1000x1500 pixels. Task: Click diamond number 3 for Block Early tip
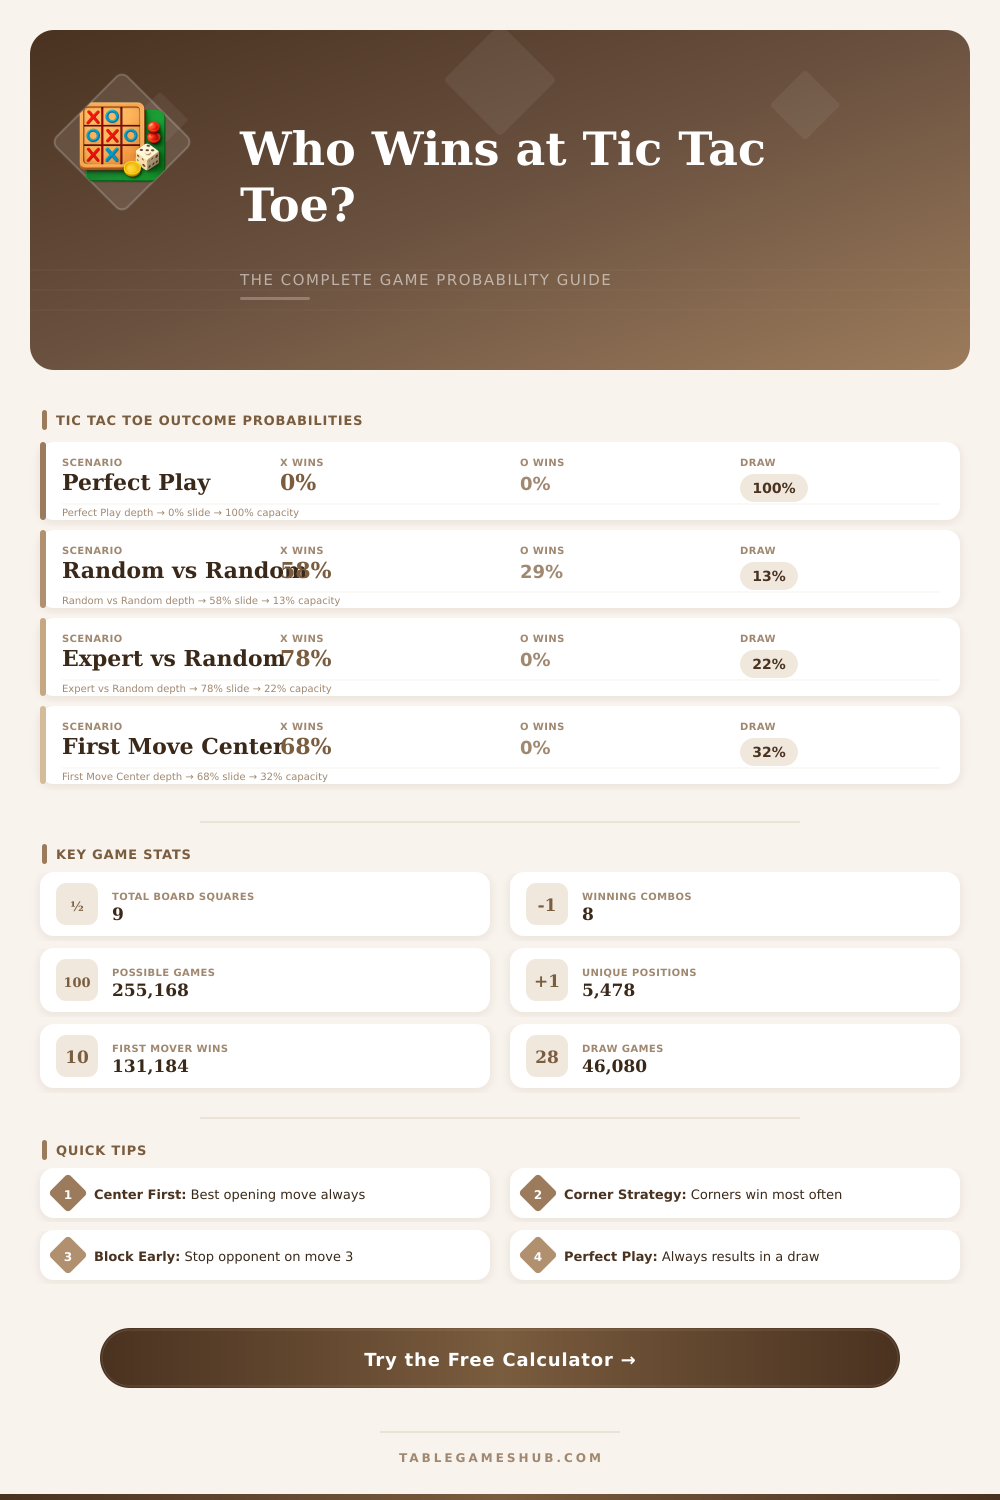click(68, 1255)
